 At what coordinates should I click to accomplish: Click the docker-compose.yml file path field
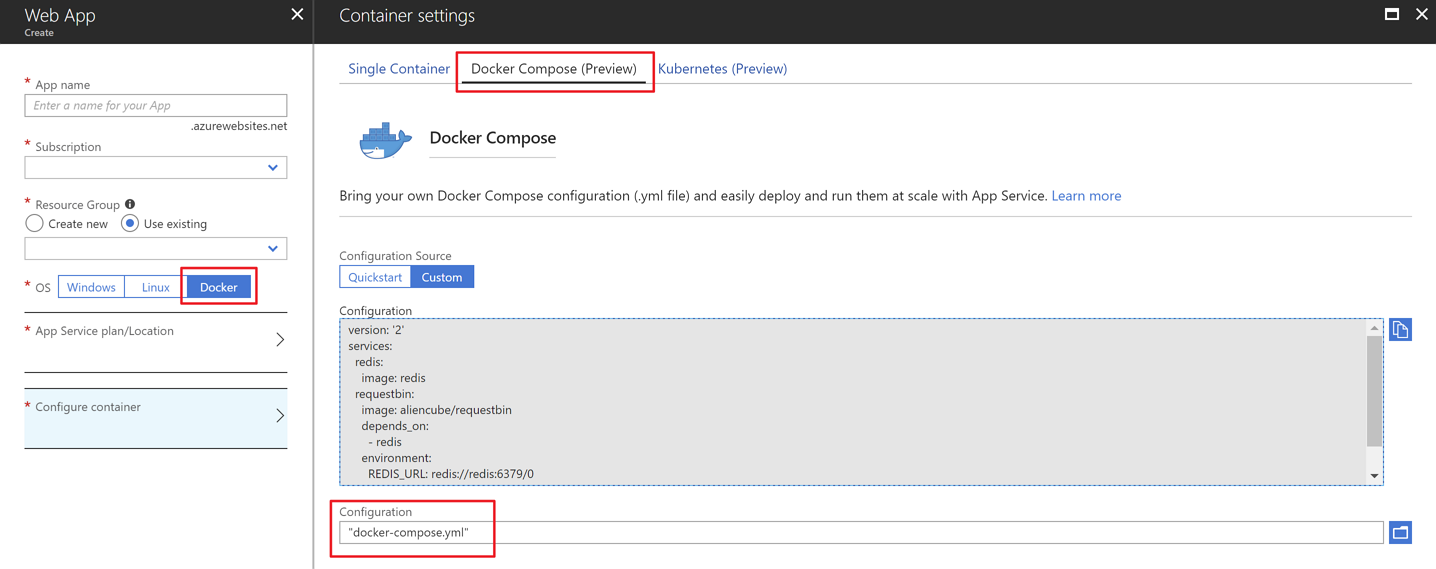click(861, 533)
